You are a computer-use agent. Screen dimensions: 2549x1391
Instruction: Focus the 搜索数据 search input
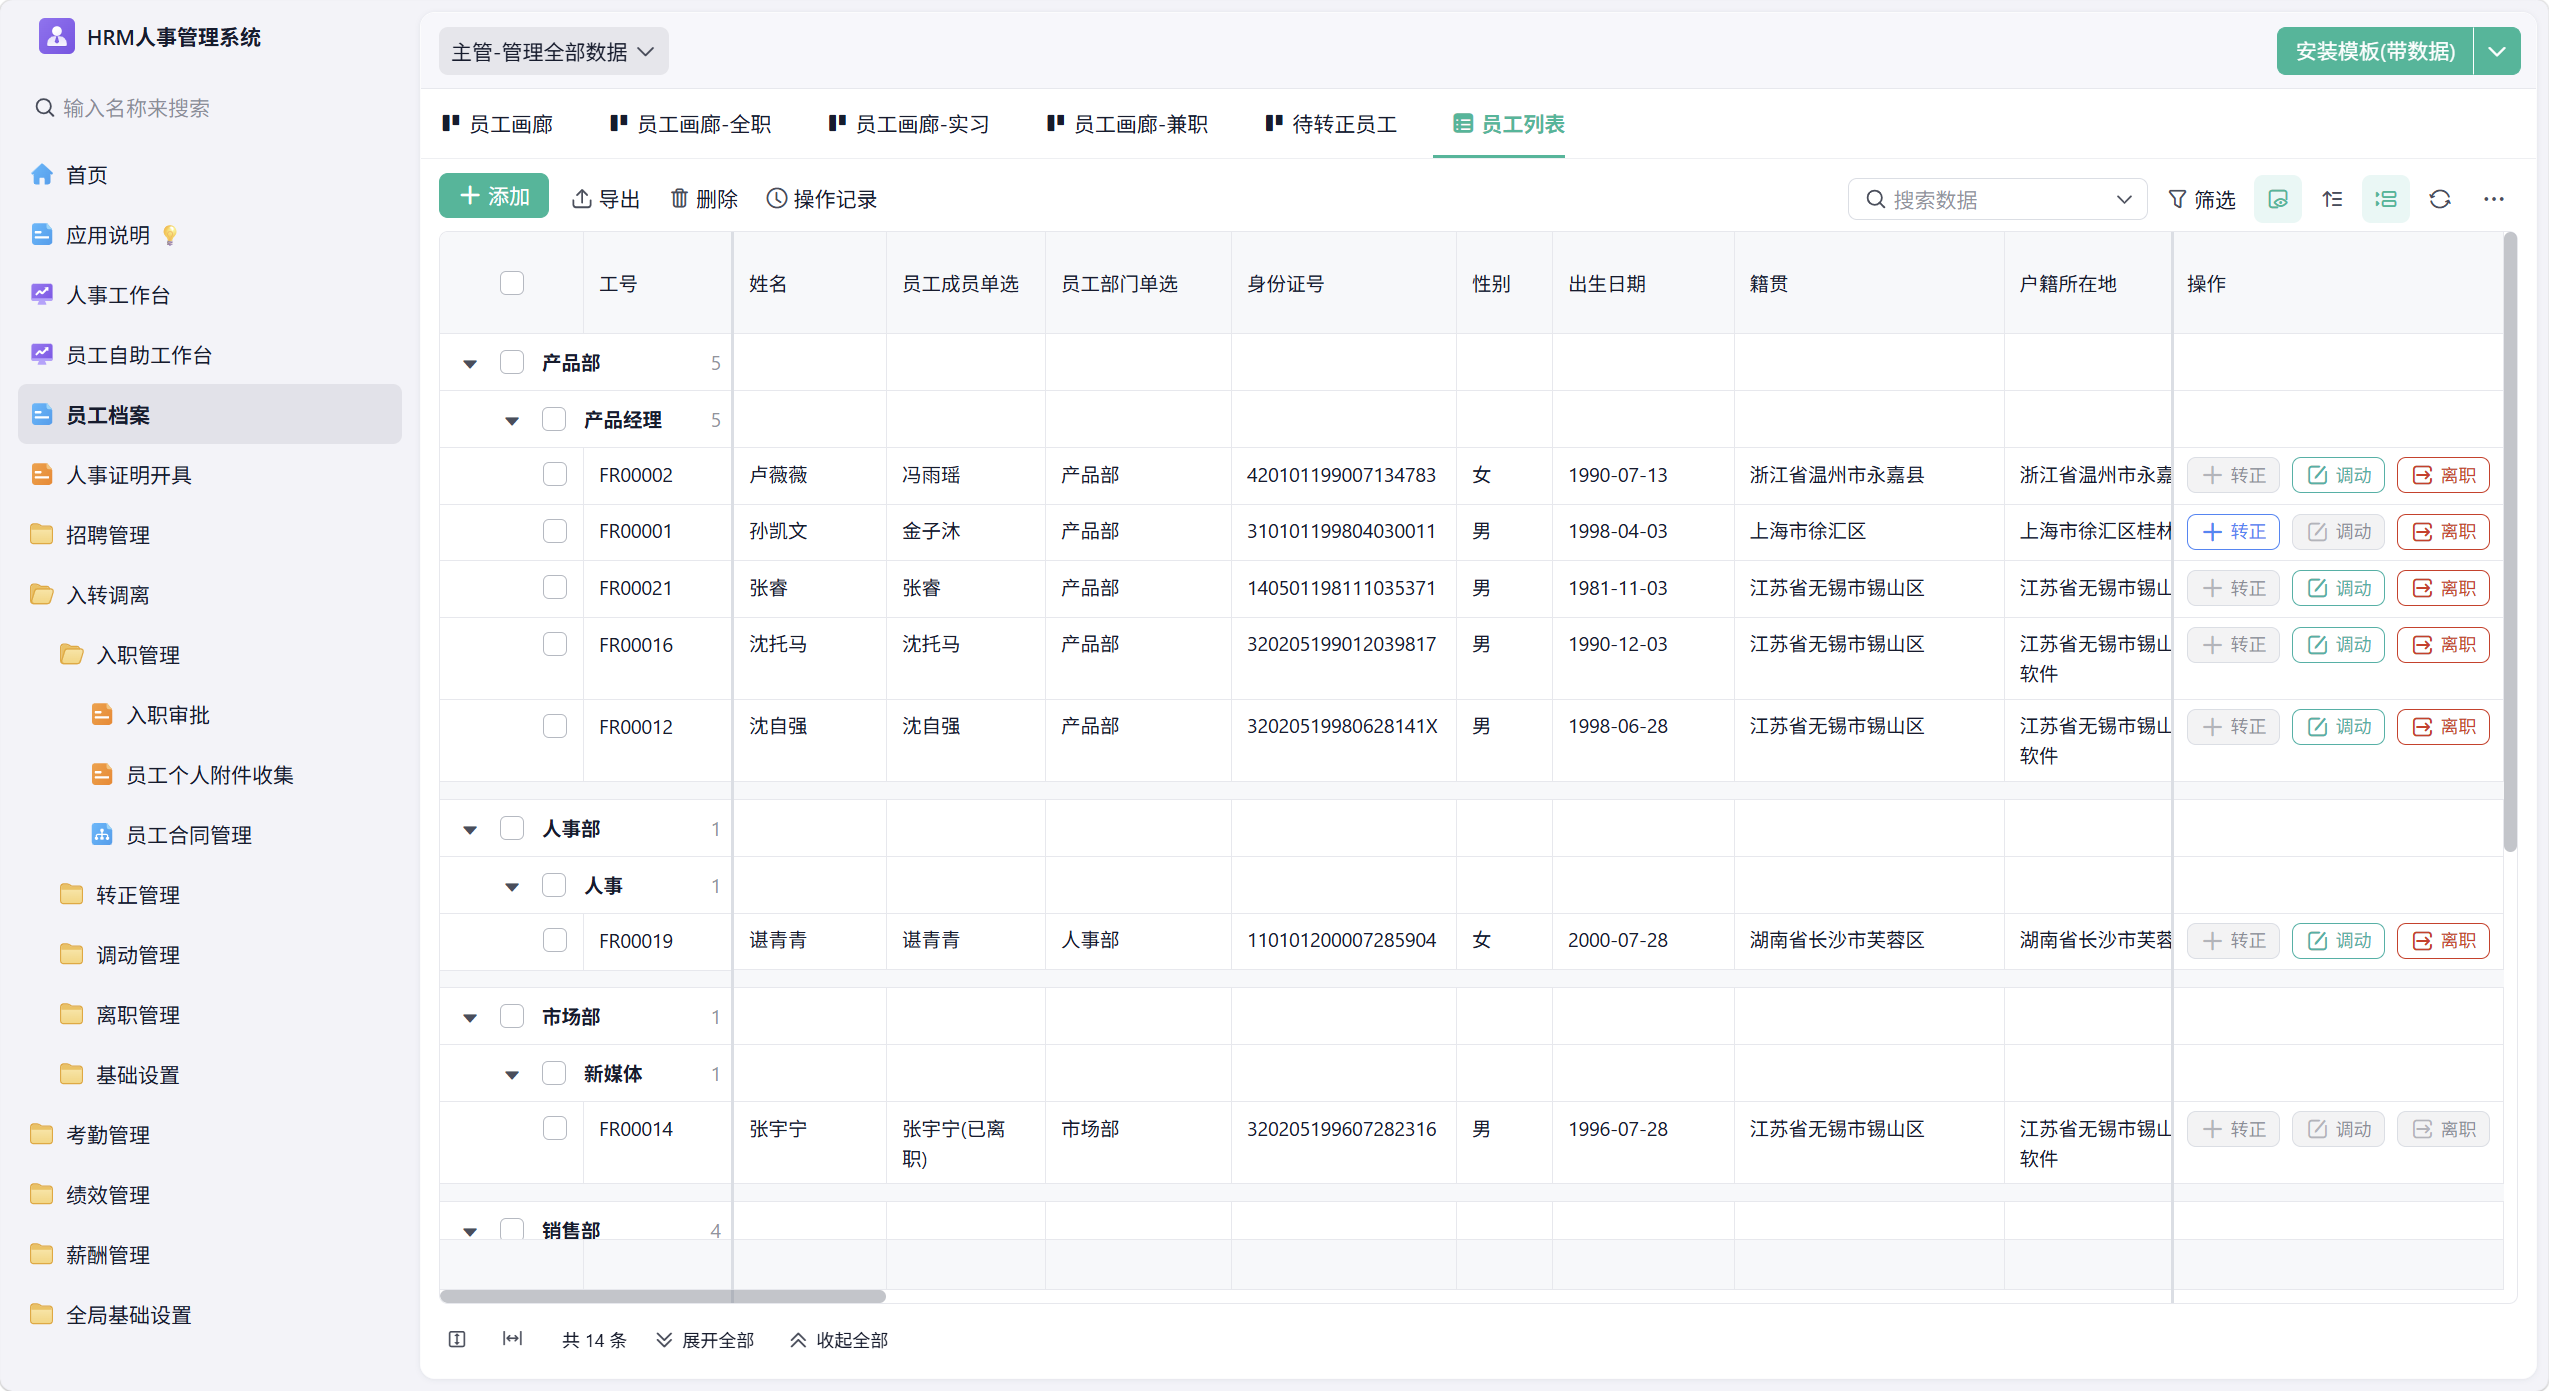click(x=1997, y=200)
